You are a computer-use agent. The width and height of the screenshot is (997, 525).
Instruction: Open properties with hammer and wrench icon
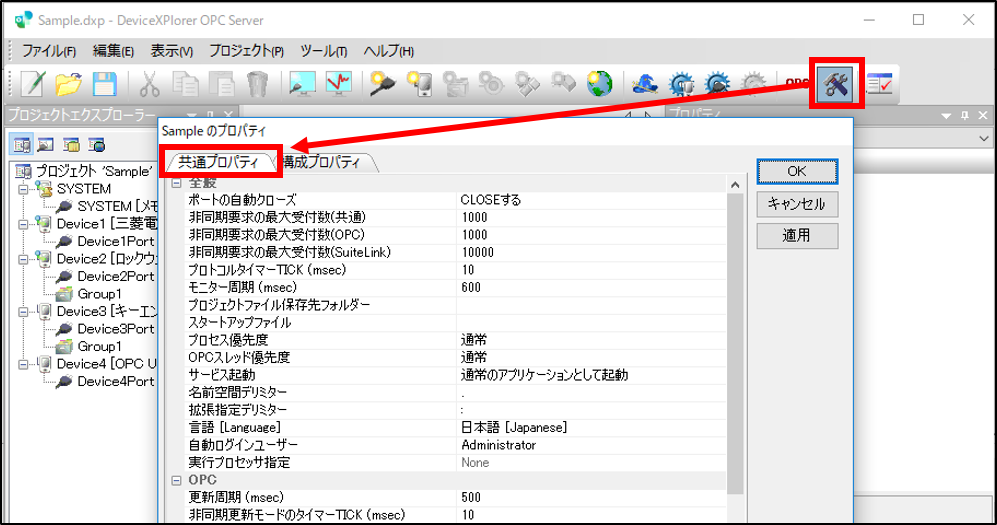833,85
